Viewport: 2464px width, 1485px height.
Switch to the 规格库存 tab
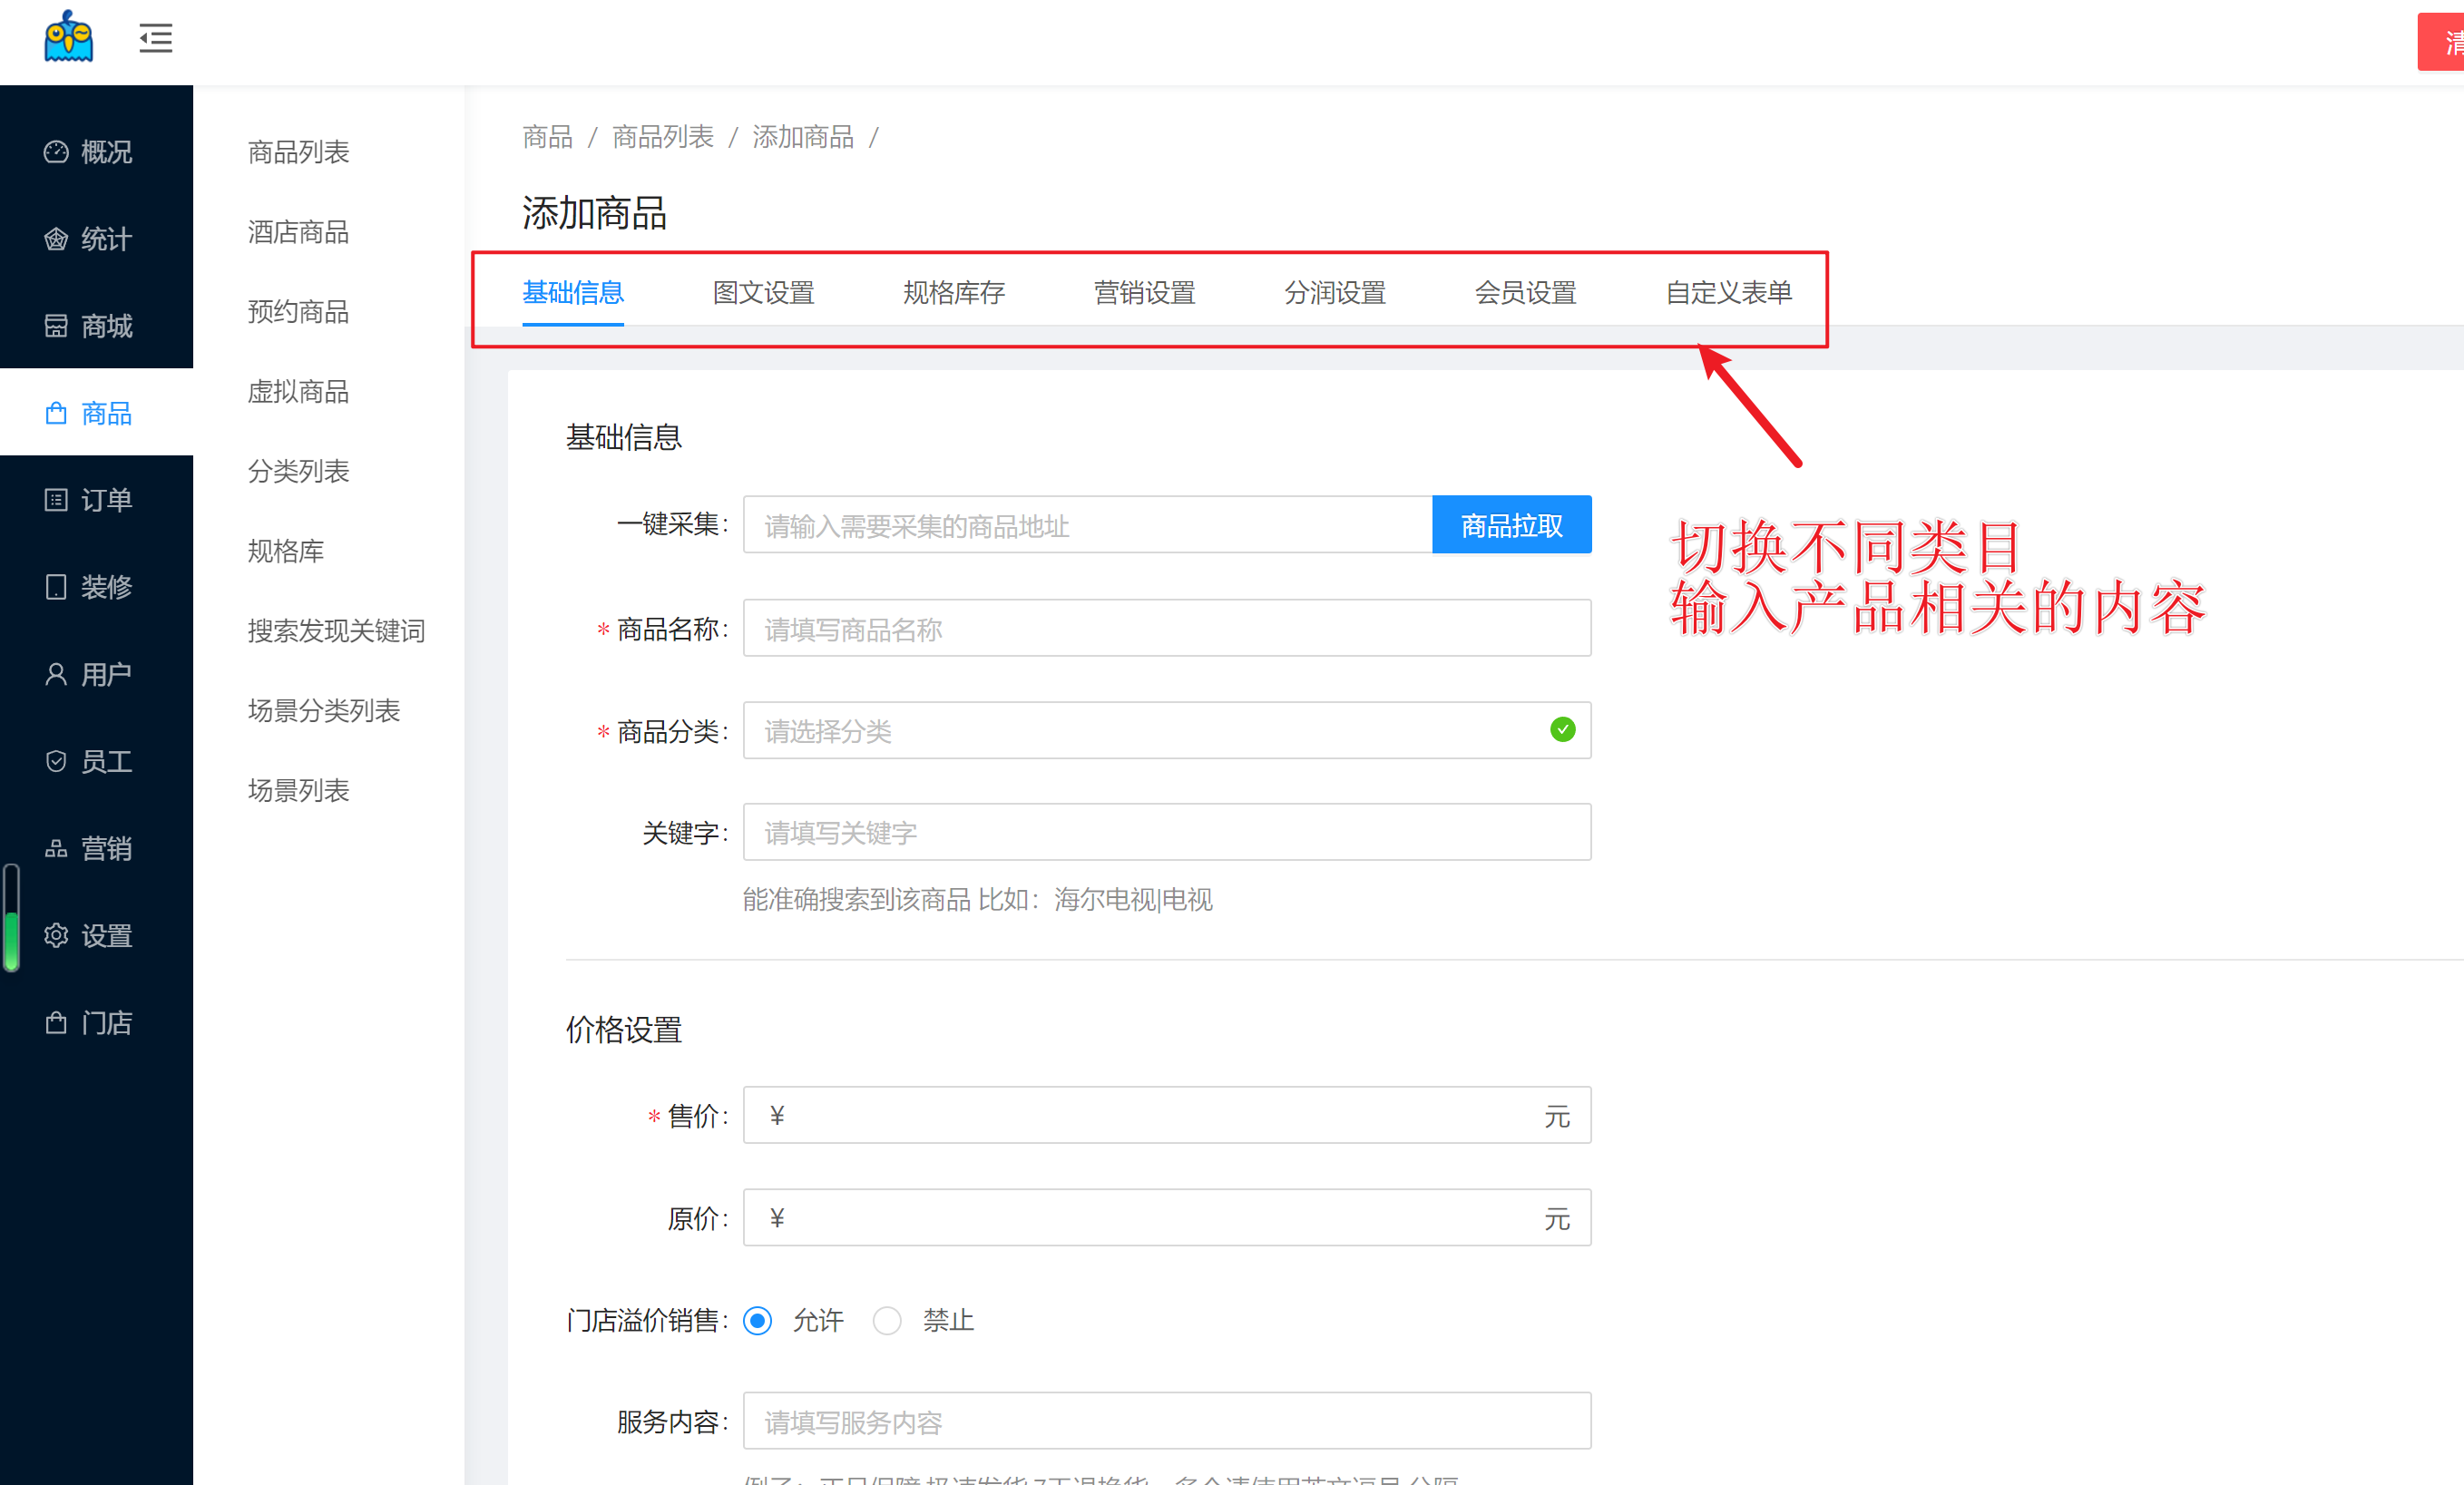click(x=954, y=293)
